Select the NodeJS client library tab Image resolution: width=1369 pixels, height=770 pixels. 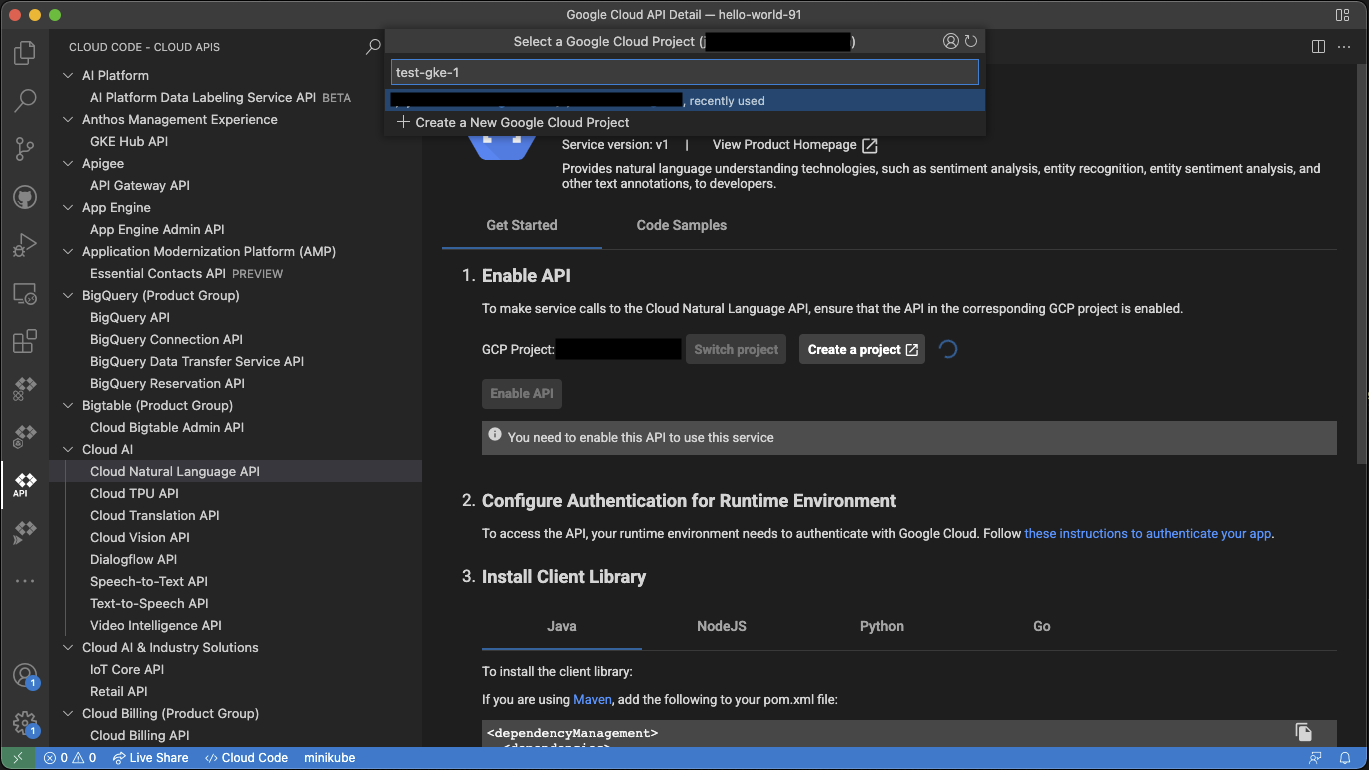point(722,626)
